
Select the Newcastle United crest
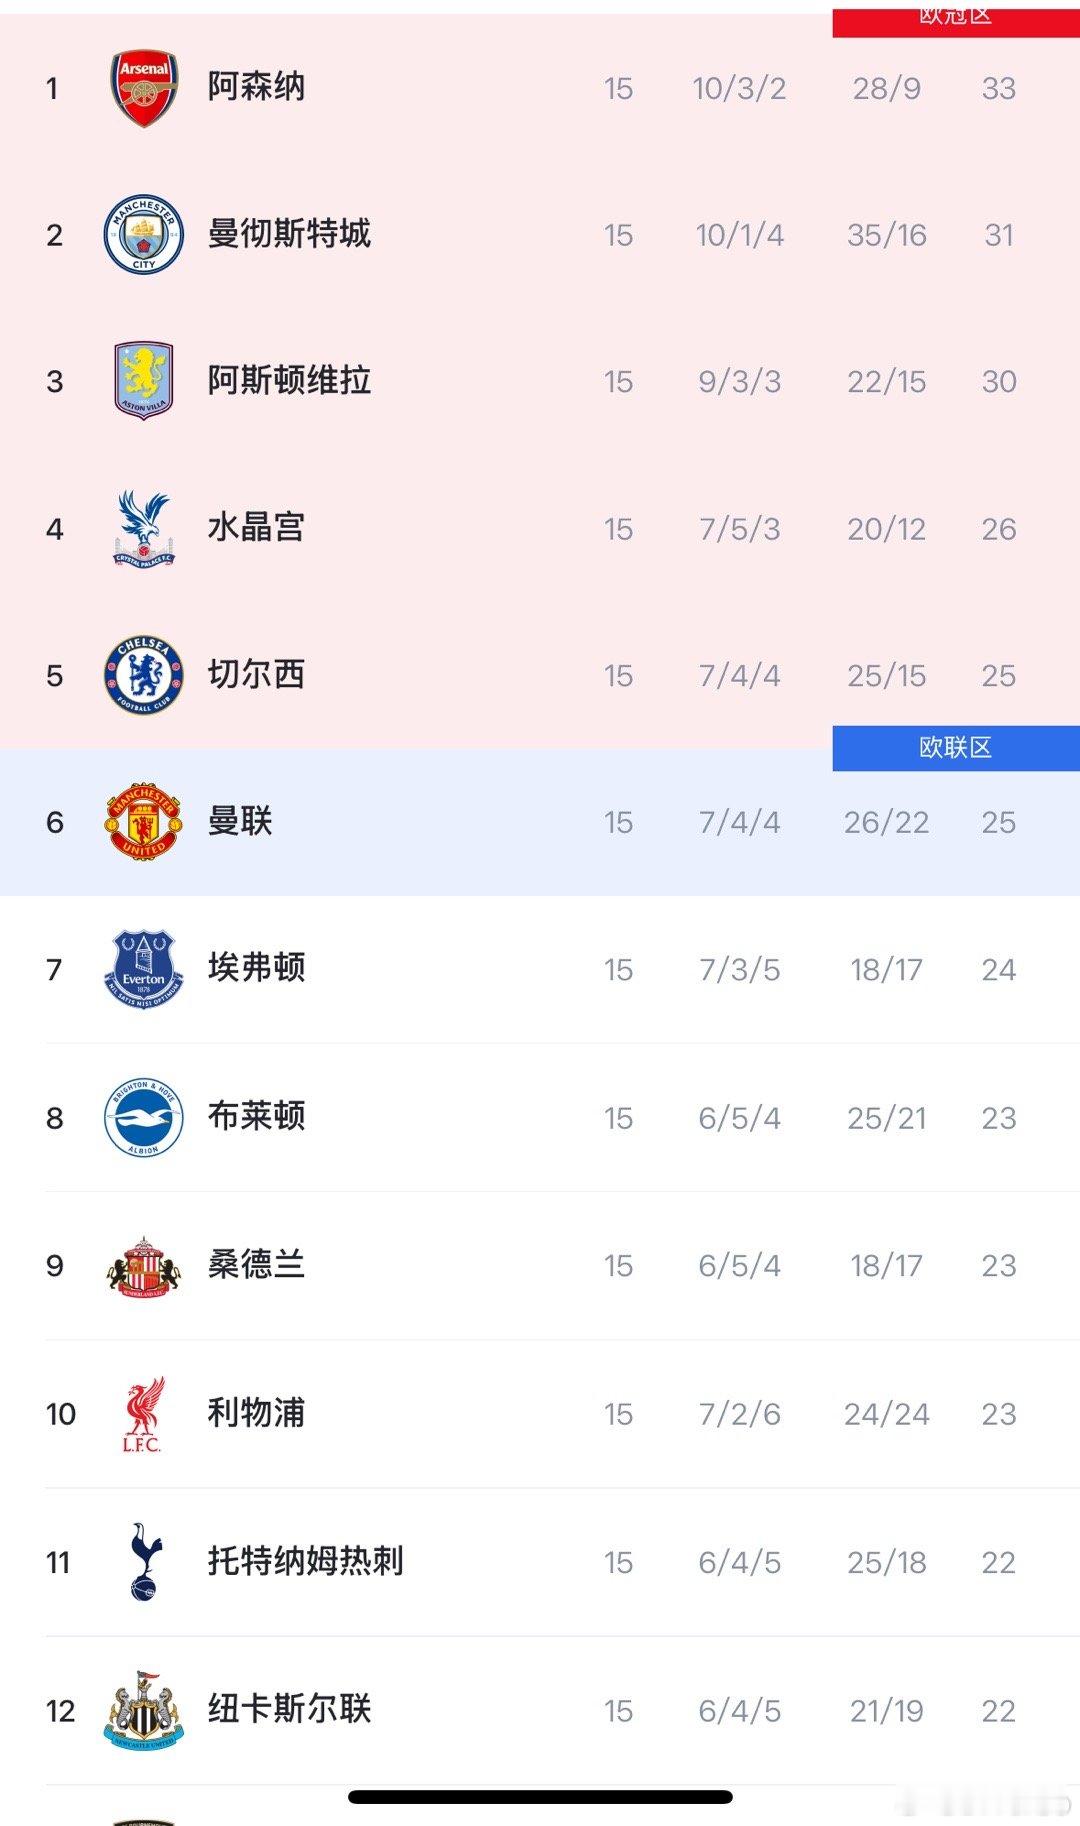click(144, 1710)
